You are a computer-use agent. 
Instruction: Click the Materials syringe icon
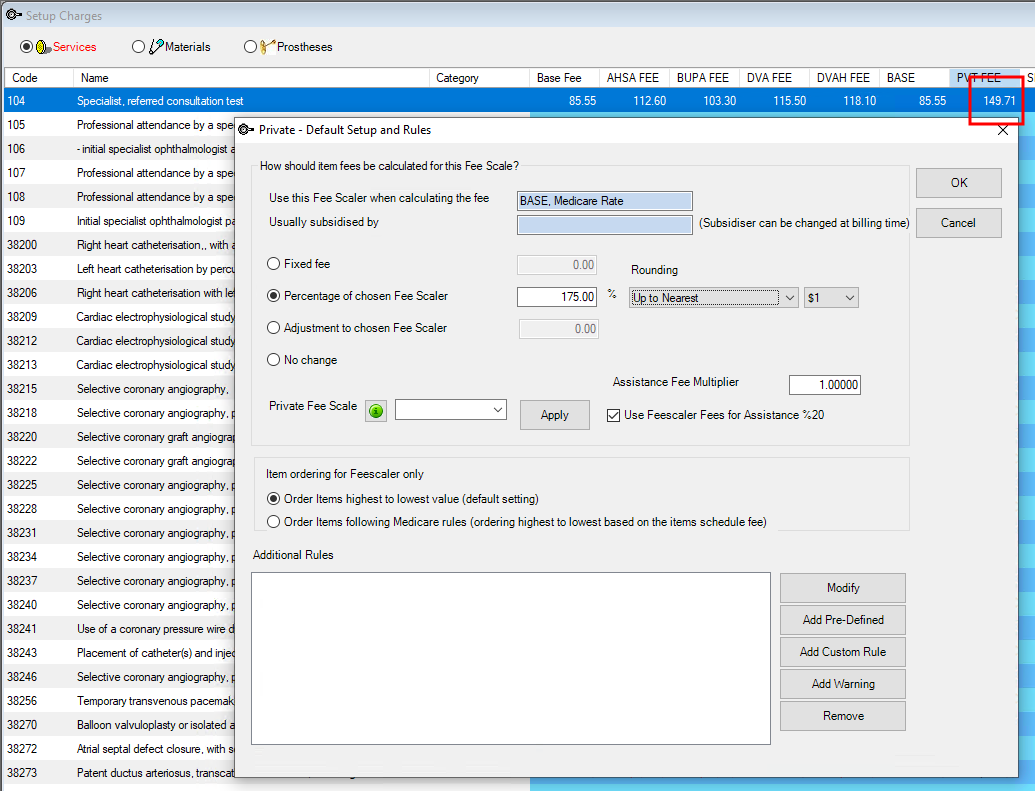coord(156,46)
